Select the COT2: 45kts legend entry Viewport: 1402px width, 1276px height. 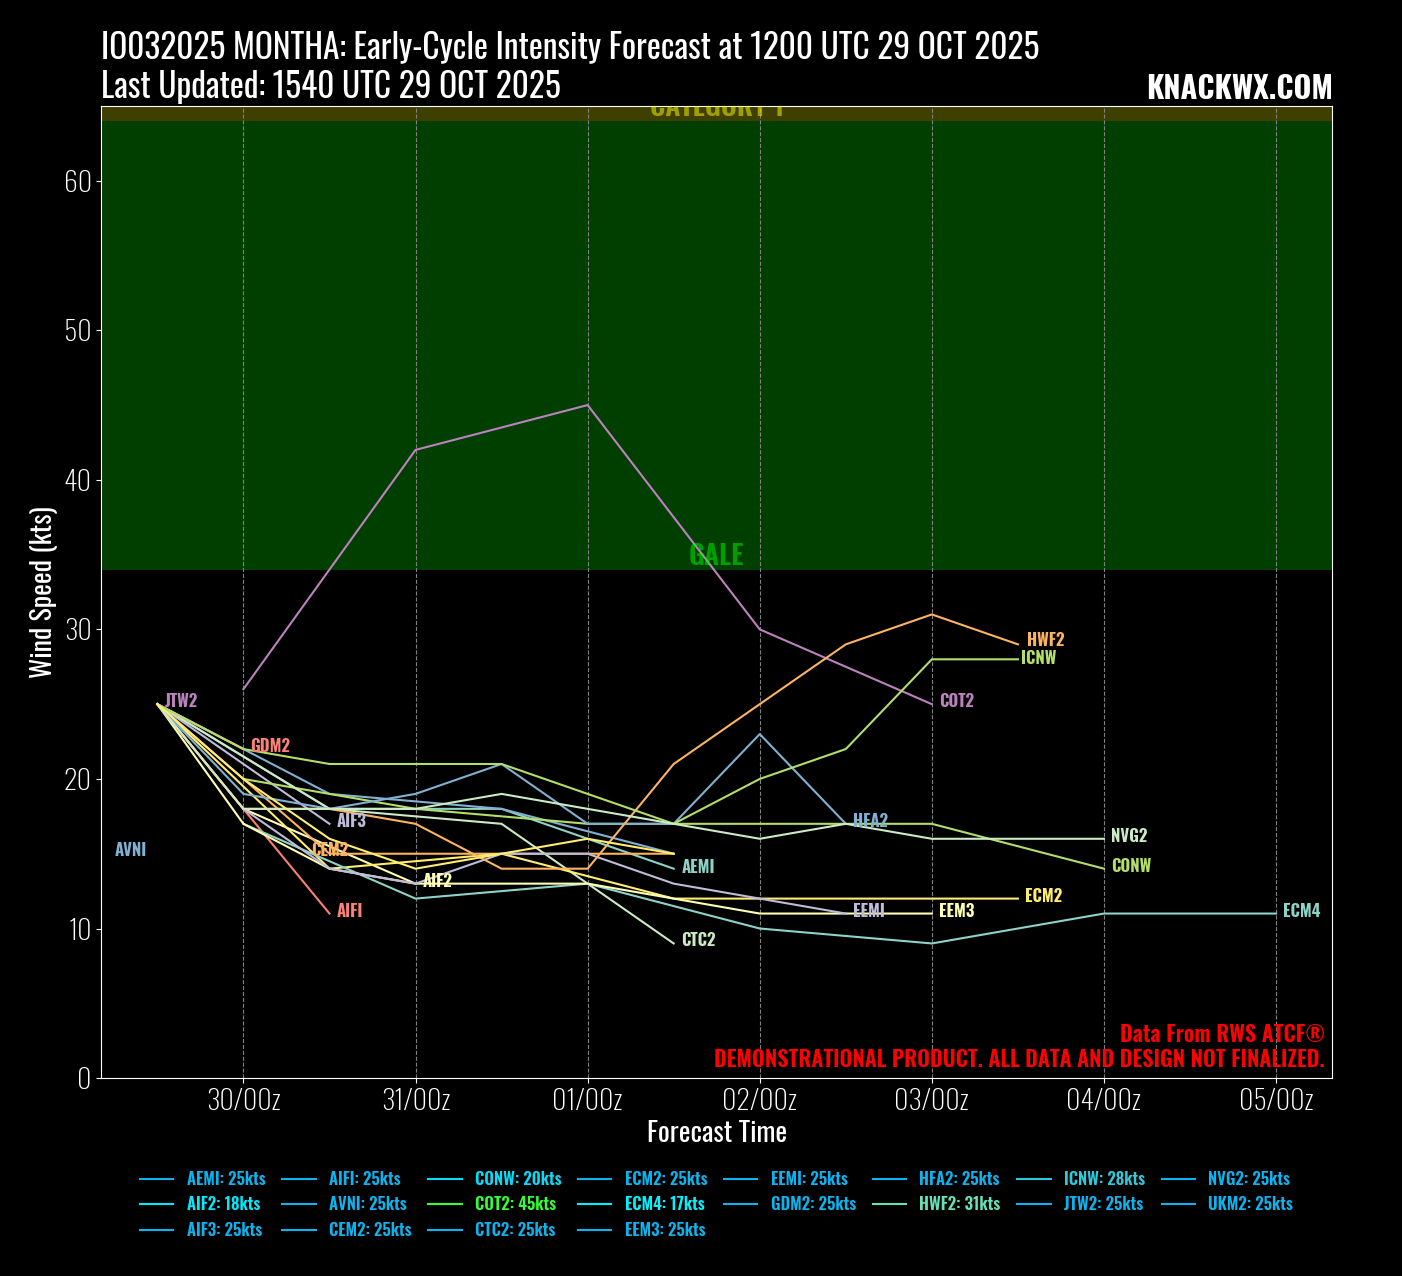515,1204
